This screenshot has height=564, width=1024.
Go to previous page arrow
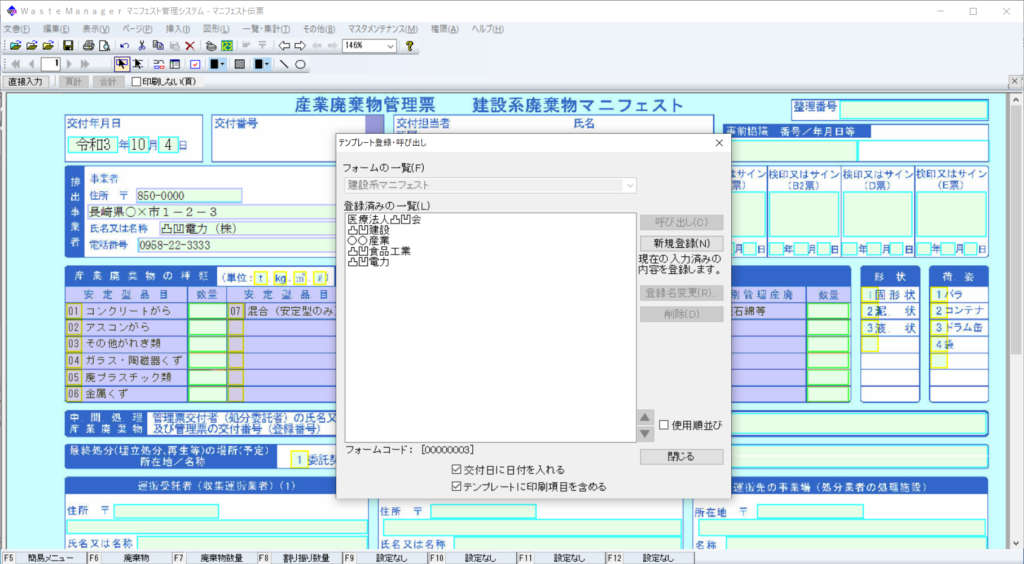pos(31,64)
